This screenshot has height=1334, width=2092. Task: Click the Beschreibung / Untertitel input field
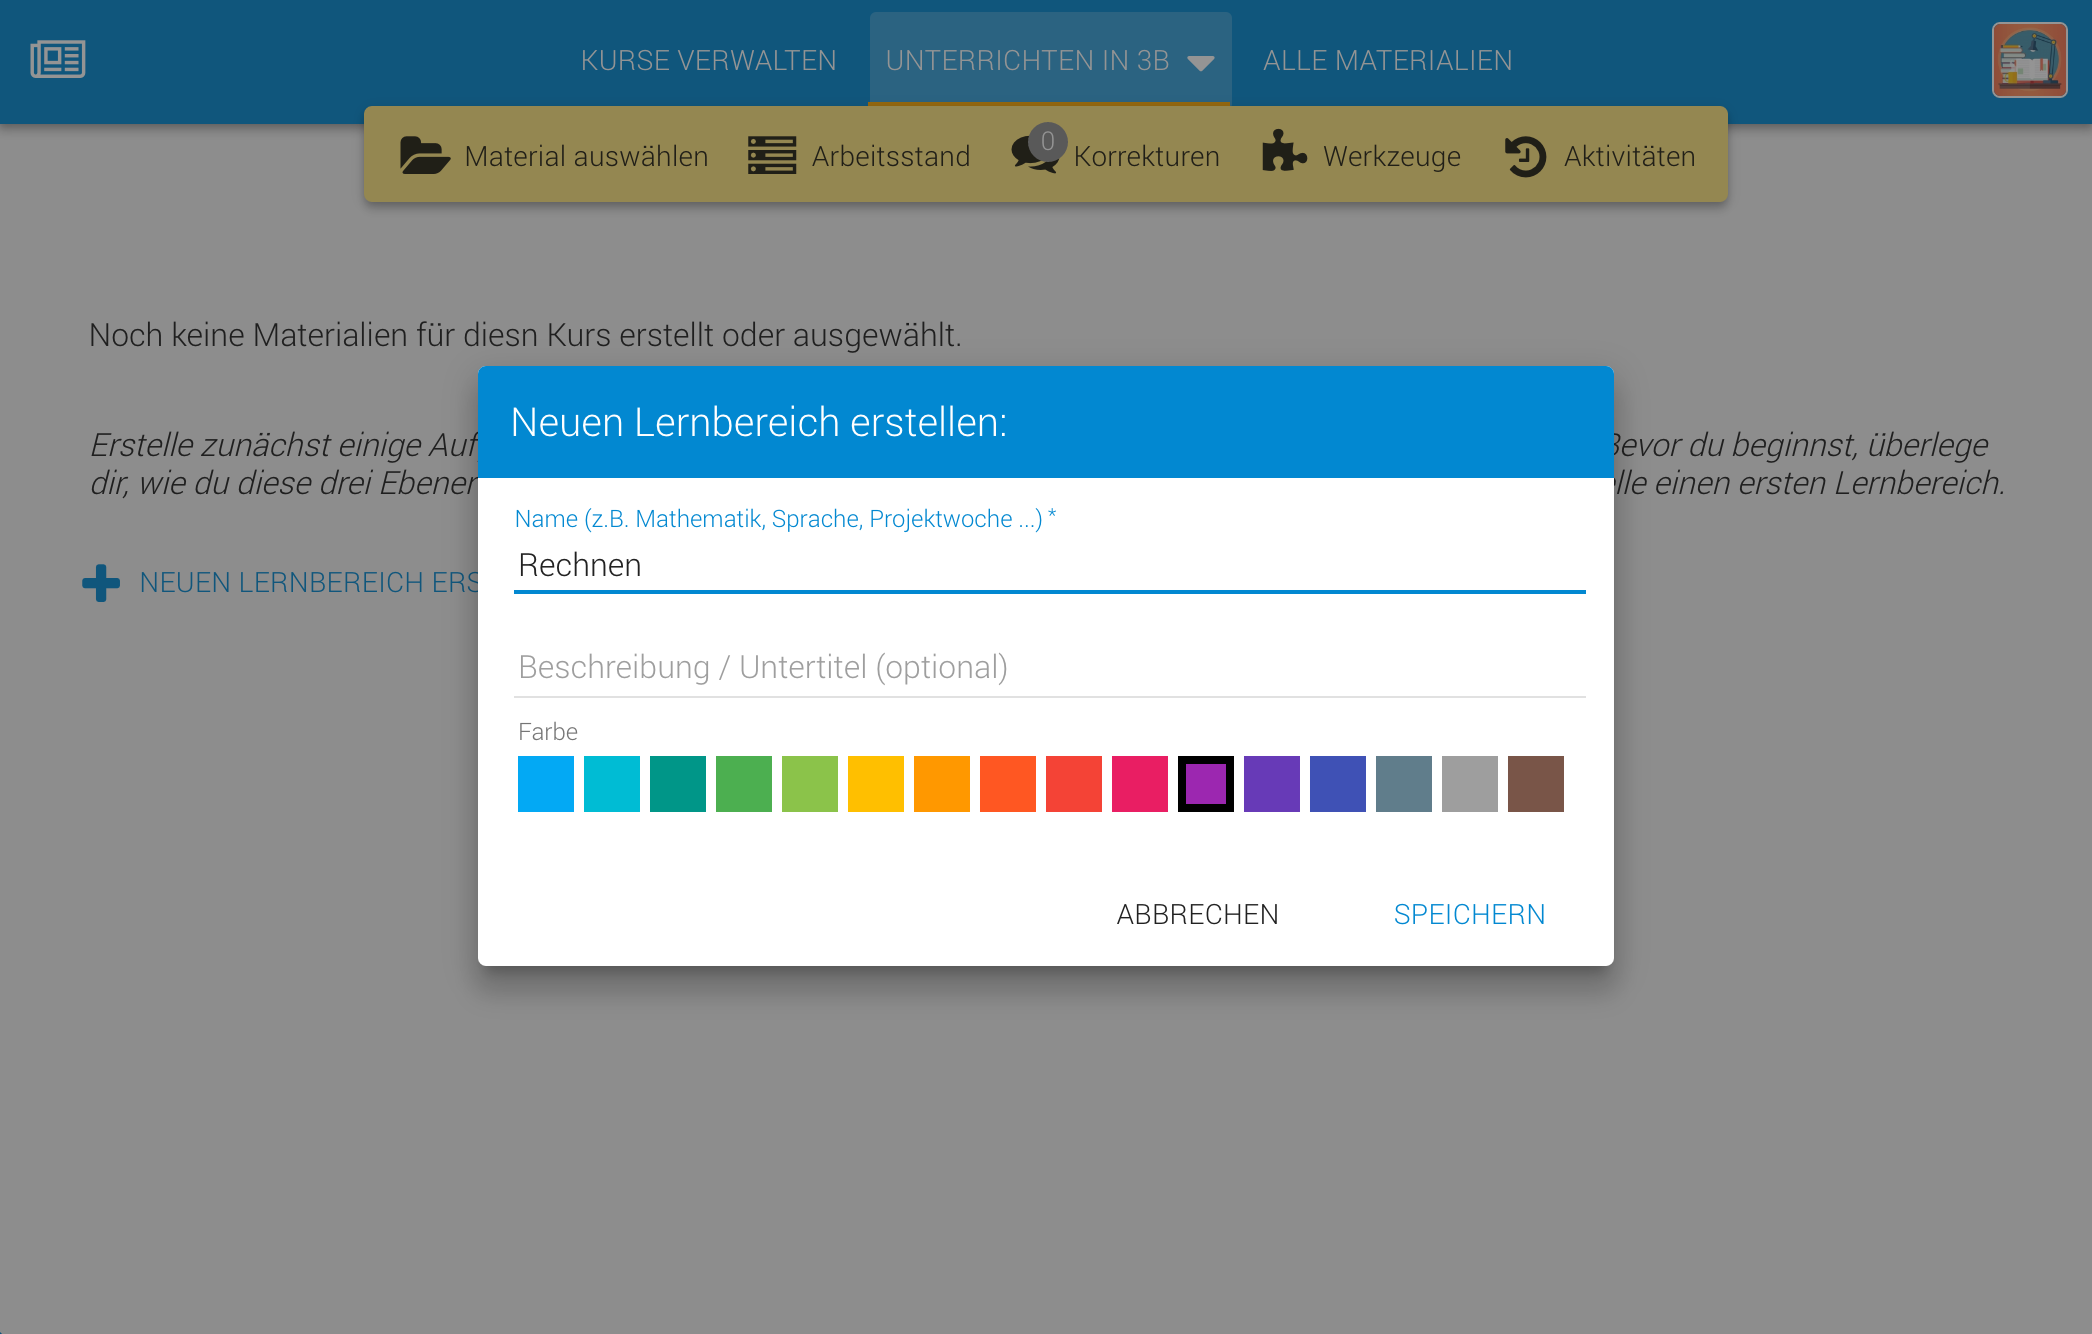pyautogui.click(x=1049, y=667)
